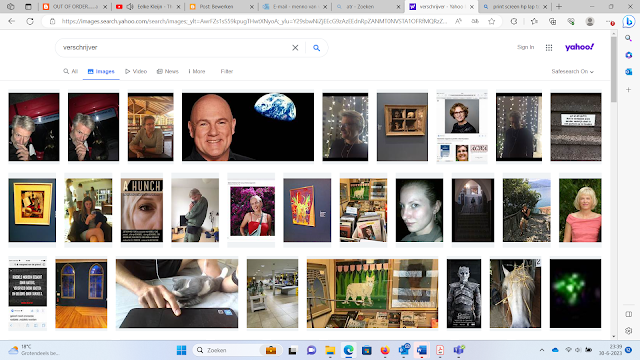Viewport: 640px width, 360px height.
Task: Open the woman in pink top thumbnail
Action: coord(580,210)
